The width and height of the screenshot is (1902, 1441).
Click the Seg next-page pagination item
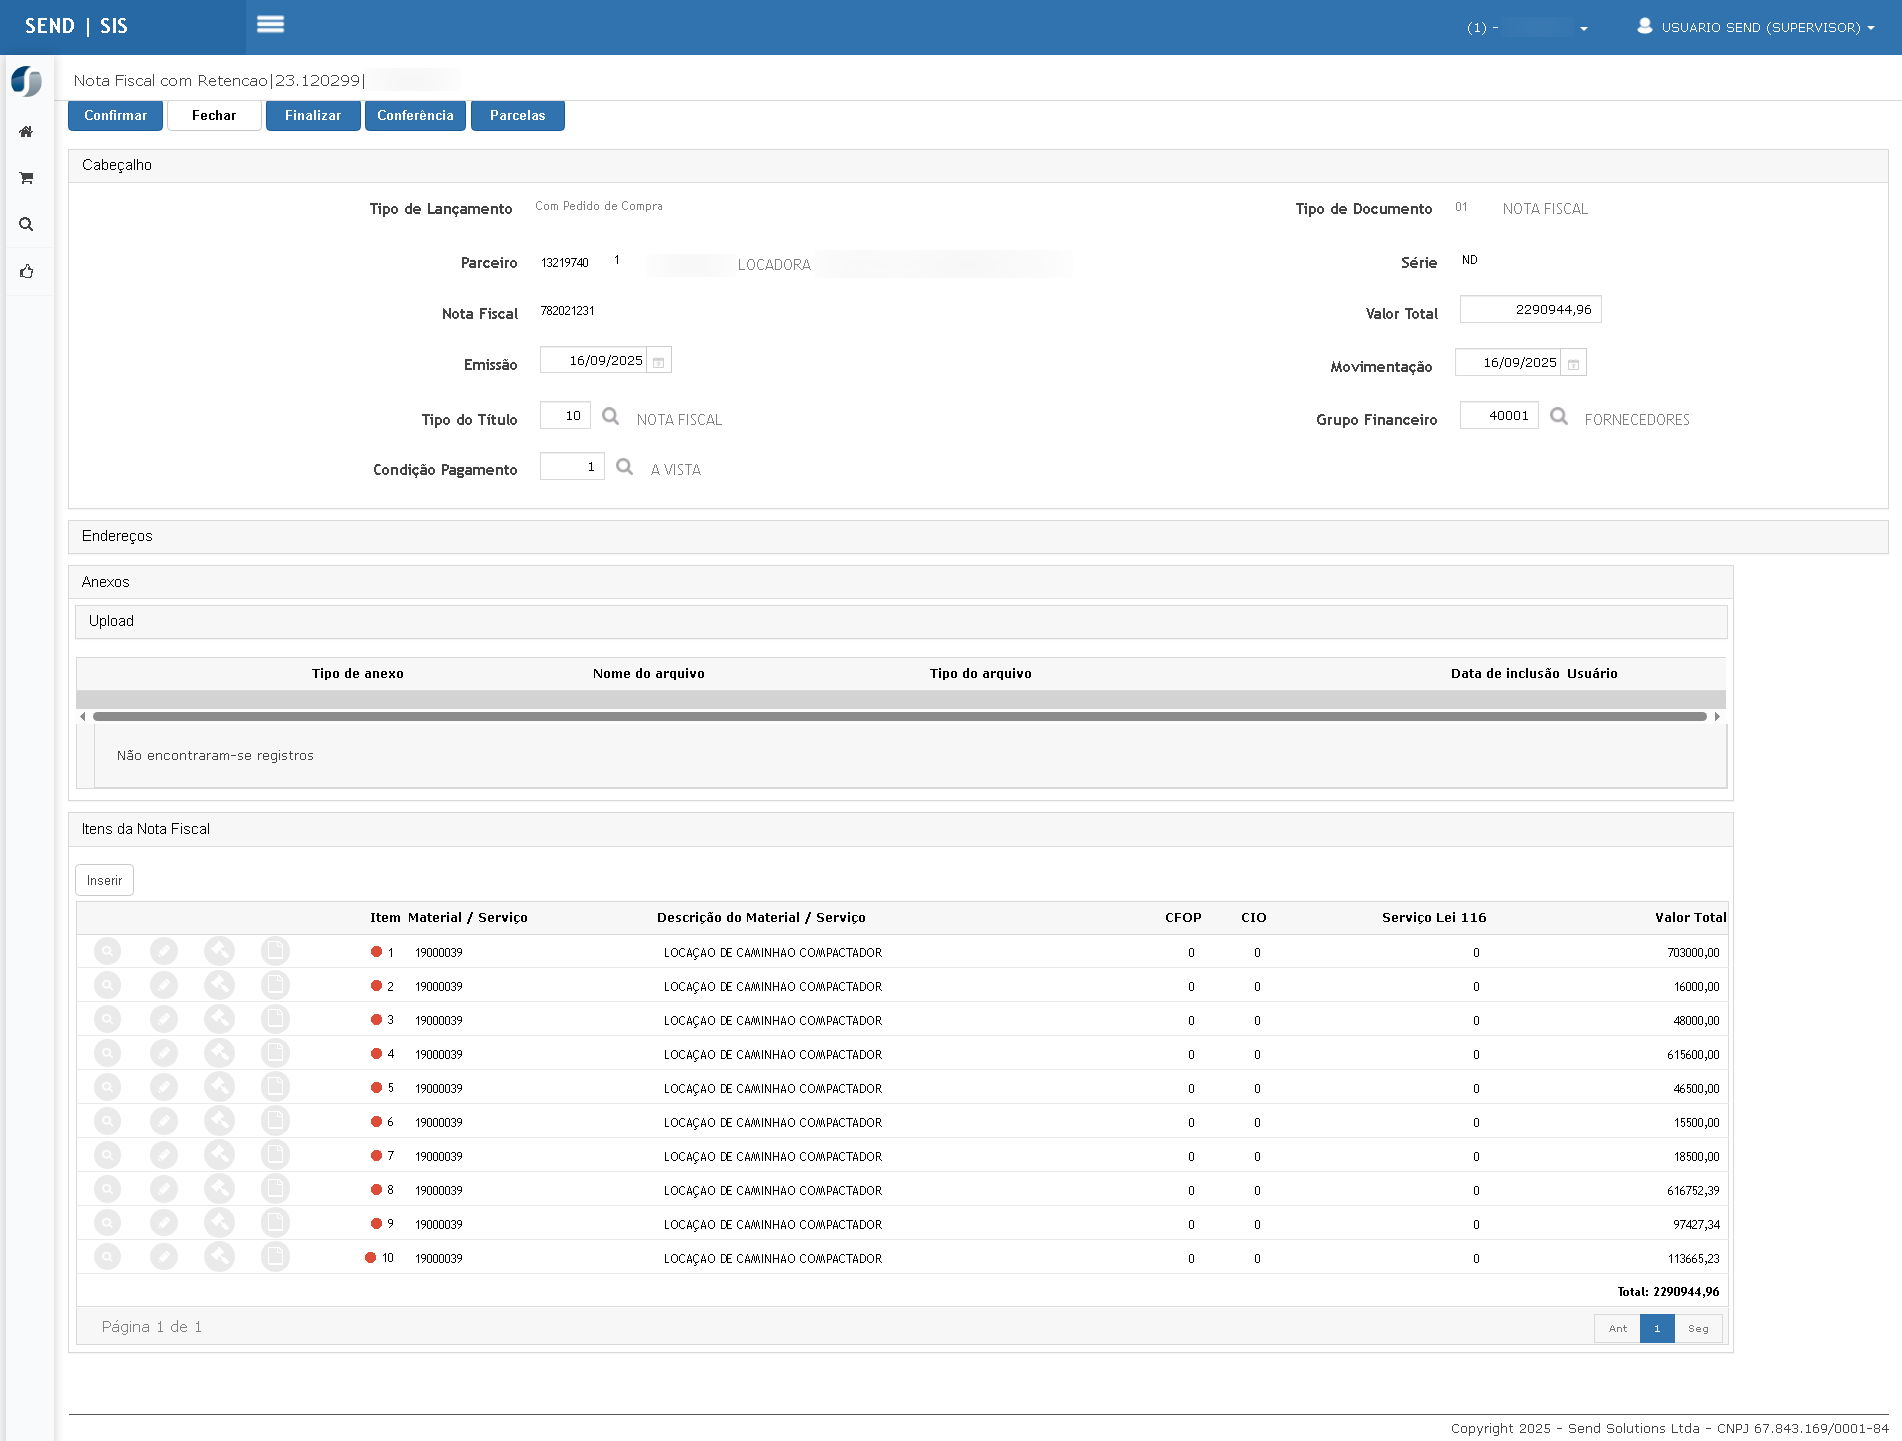pos(1697,1329)
